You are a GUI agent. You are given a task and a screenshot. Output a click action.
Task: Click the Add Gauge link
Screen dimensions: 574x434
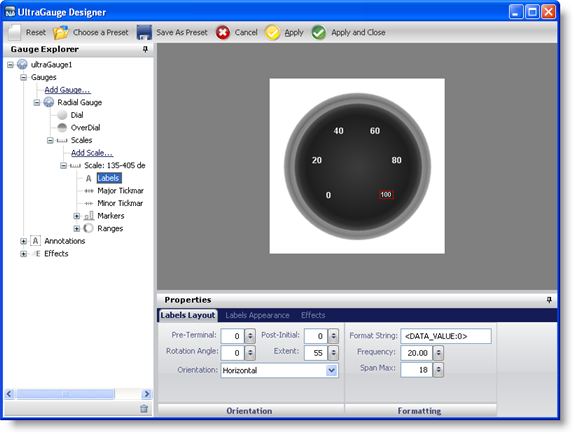pos(67,90)
